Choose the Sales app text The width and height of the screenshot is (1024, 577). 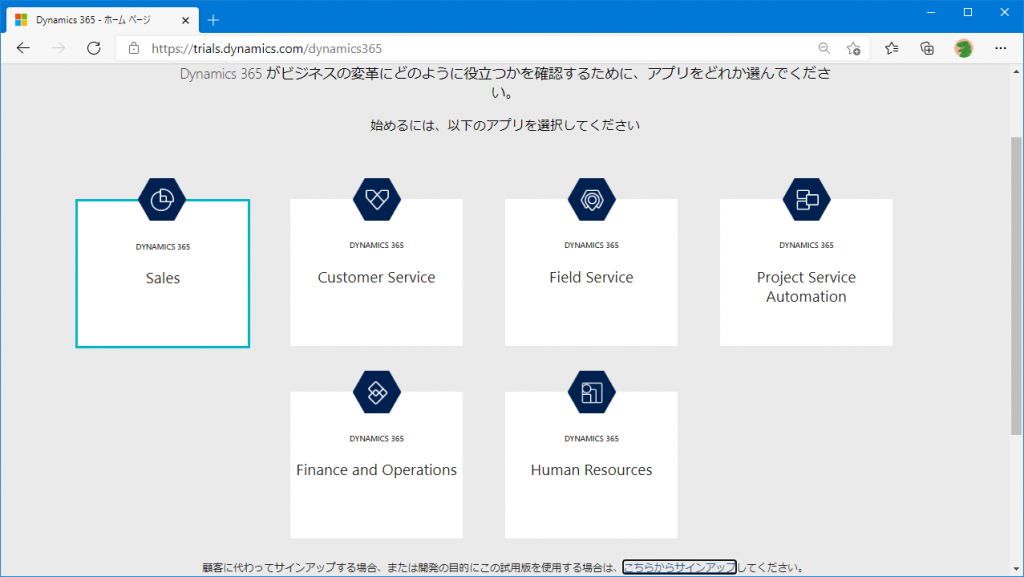click(x=163, y=278)
